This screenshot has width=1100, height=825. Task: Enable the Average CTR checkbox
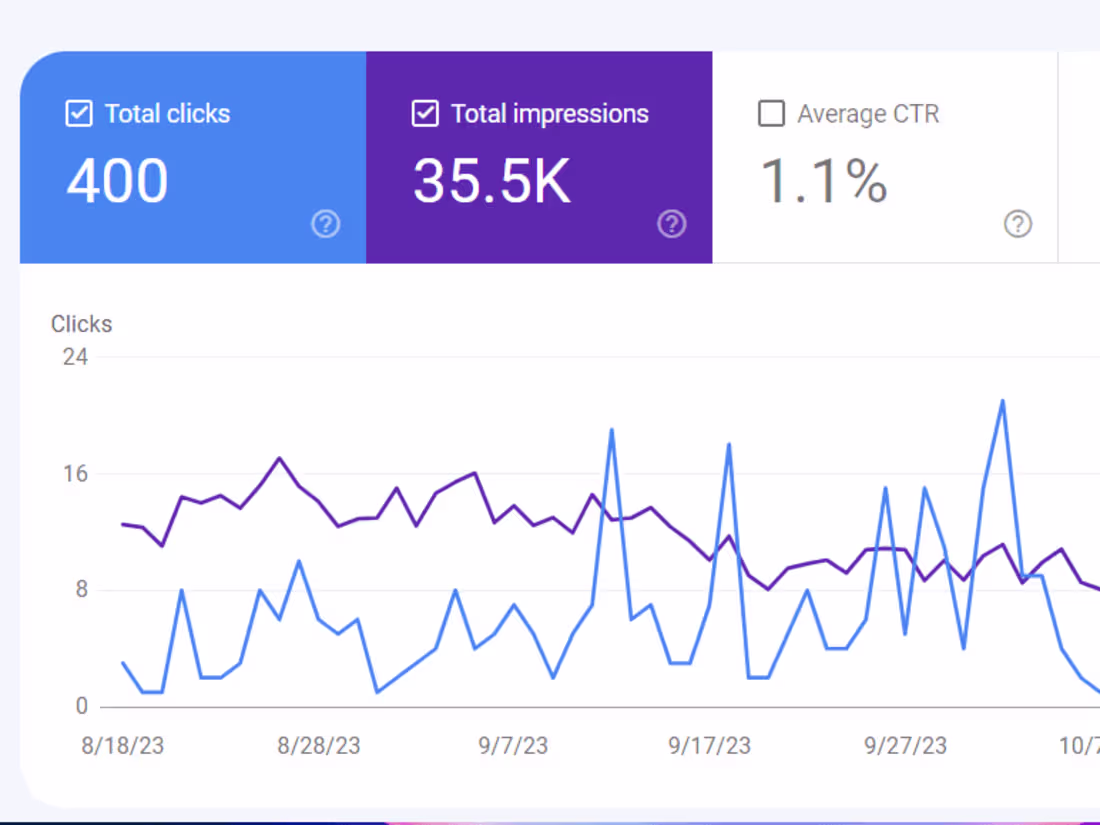pyautogui.click(x=771, y=113)
